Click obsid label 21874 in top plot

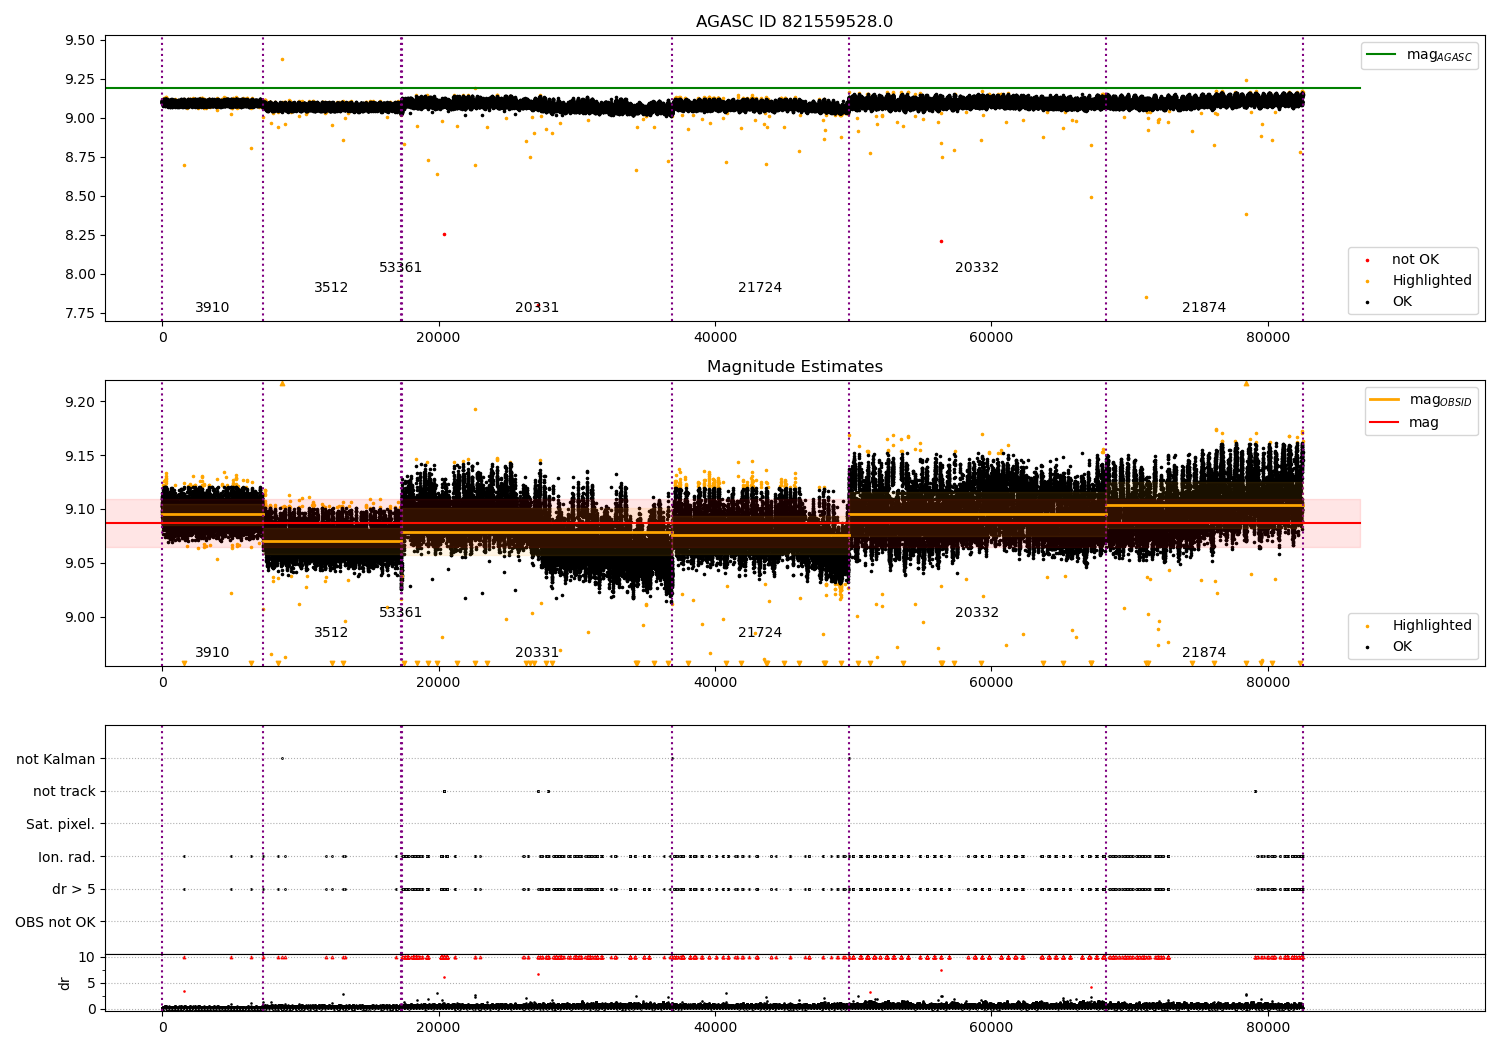[x=1204, y=308]
